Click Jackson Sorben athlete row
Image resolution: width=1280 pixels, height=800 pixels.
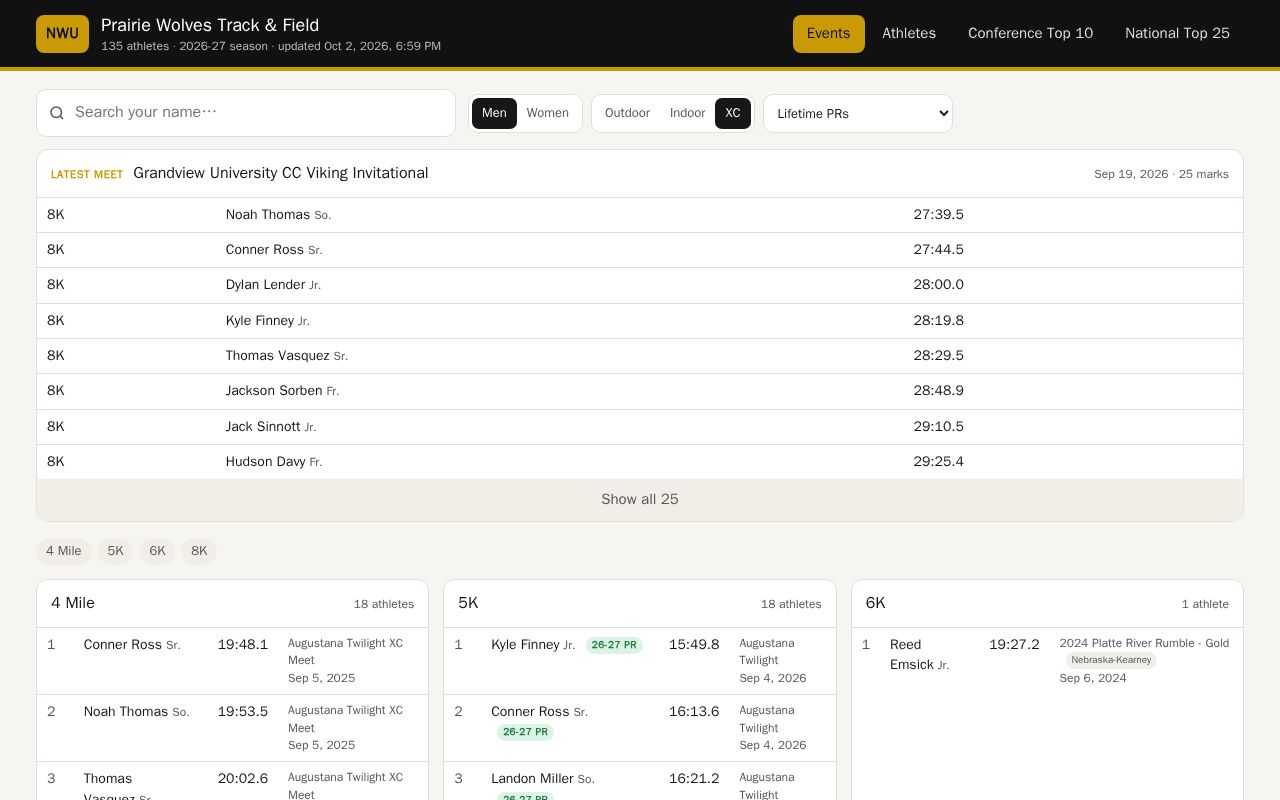pos(640,391)
